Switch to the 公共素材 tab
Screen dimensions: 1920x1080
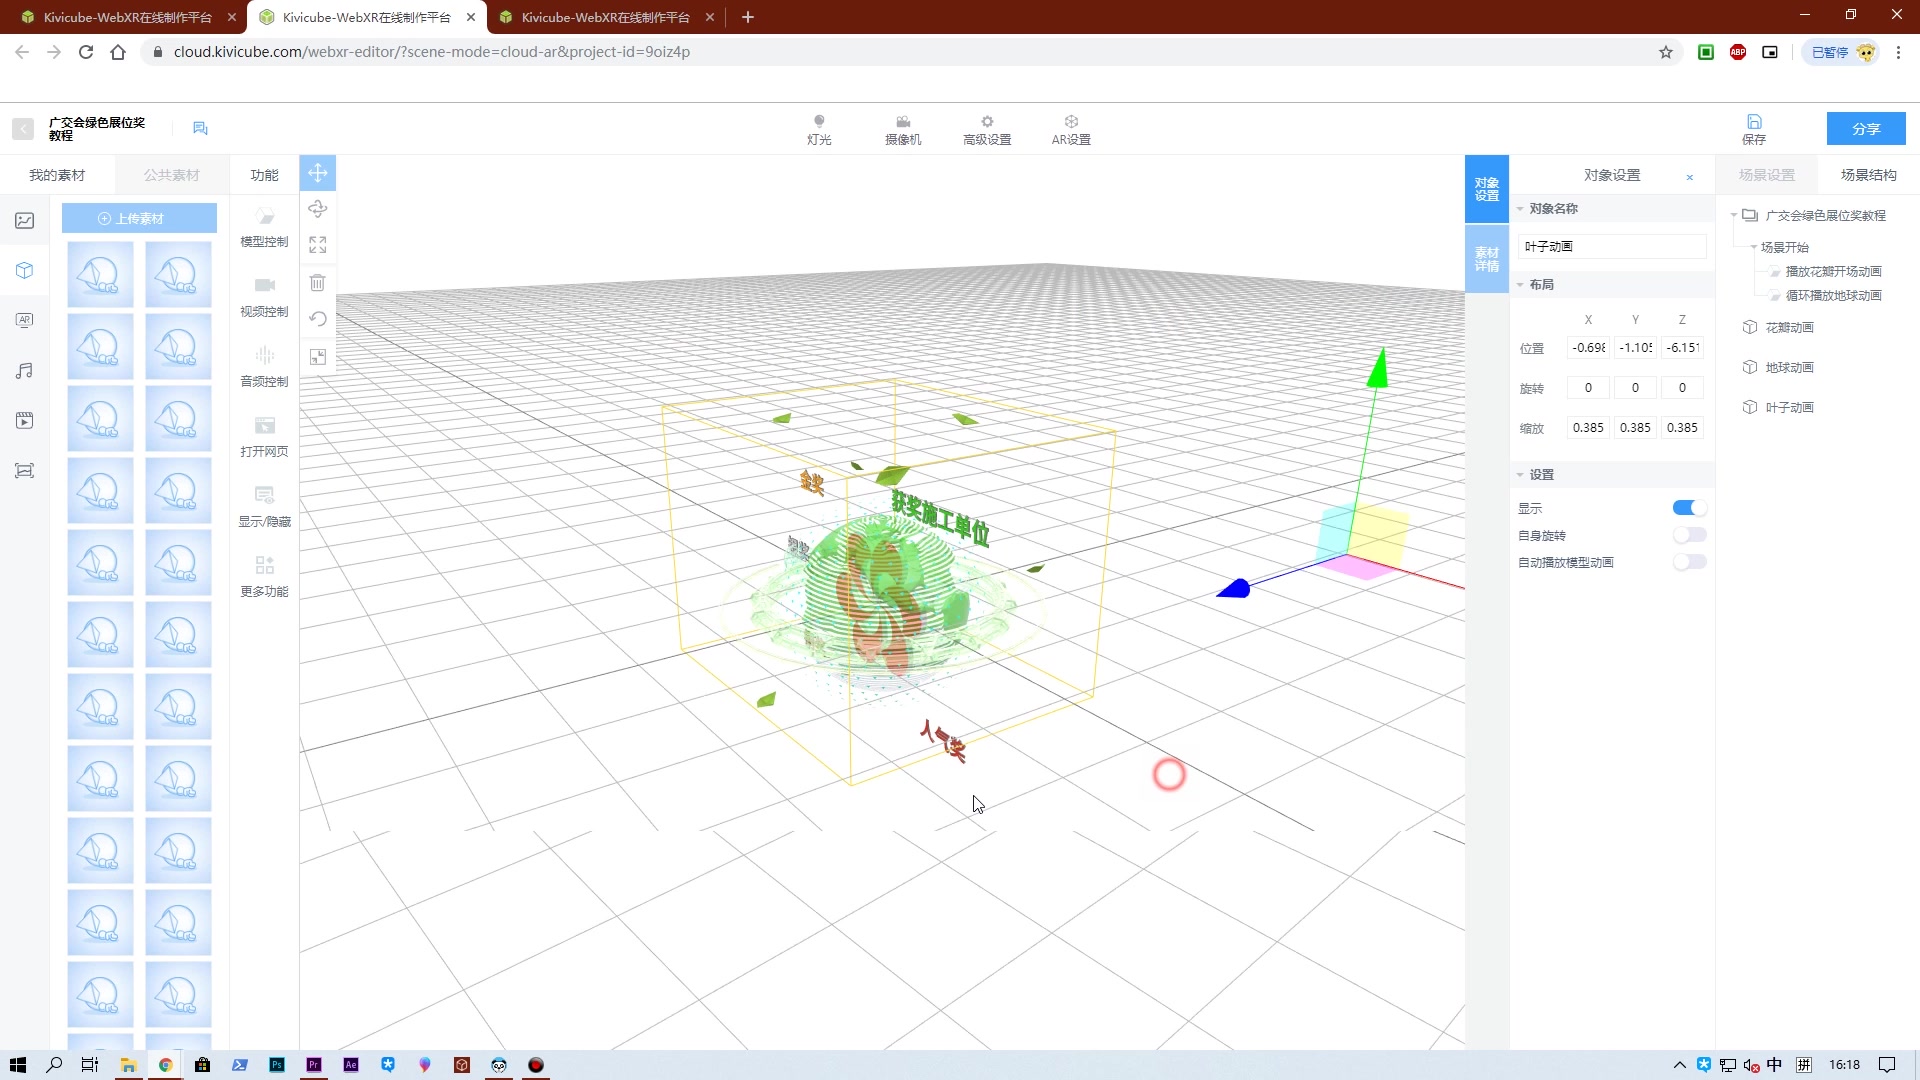(171, 175)
